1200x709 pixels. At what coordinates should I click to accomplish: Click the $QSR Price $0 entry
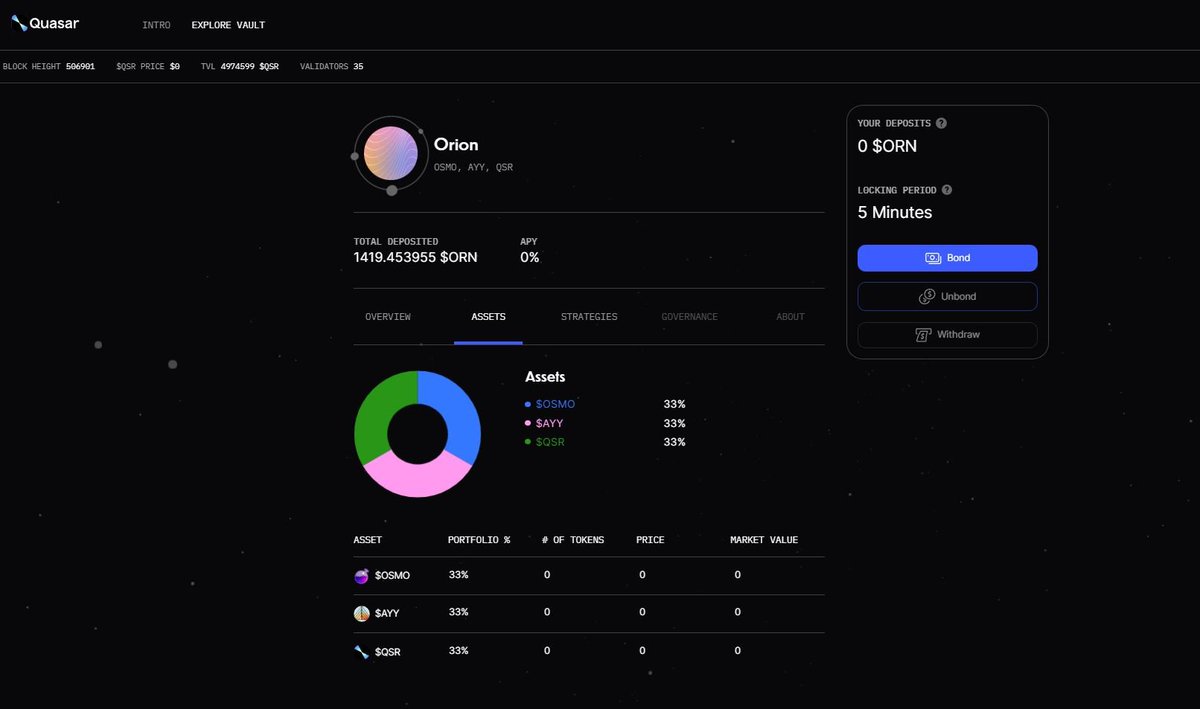point(148,66)
